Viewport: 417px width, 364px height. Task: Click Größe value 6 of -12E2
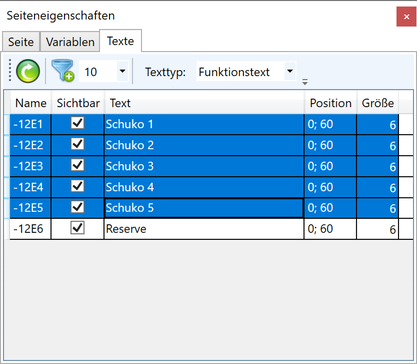378,145
